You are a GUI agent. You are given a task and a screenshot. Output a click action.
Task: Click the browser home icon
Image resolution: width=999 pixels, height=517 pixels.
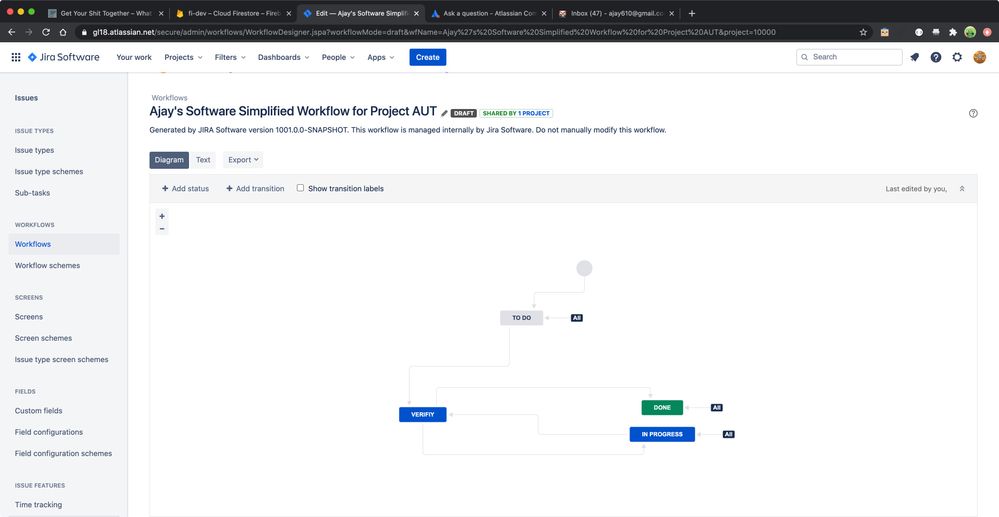click(x=63, y=32)
